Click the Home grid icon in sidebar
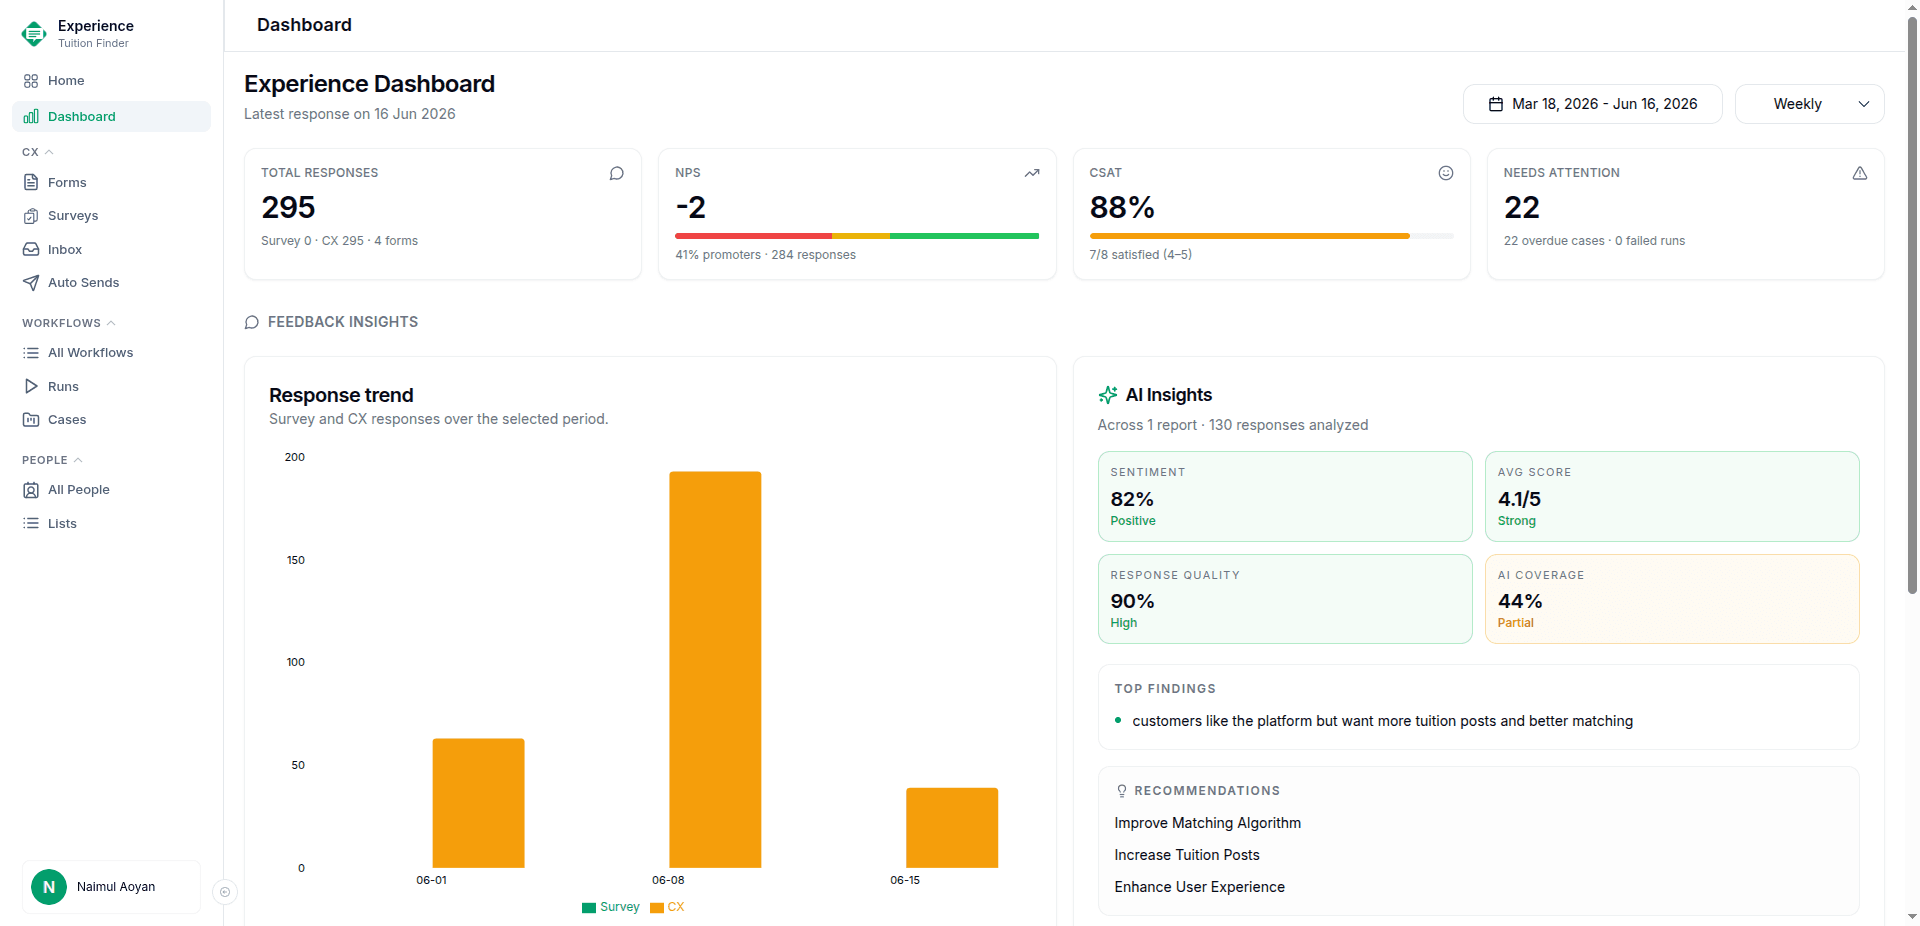Screen dimensions: 1920x926 tap(31, 81)
